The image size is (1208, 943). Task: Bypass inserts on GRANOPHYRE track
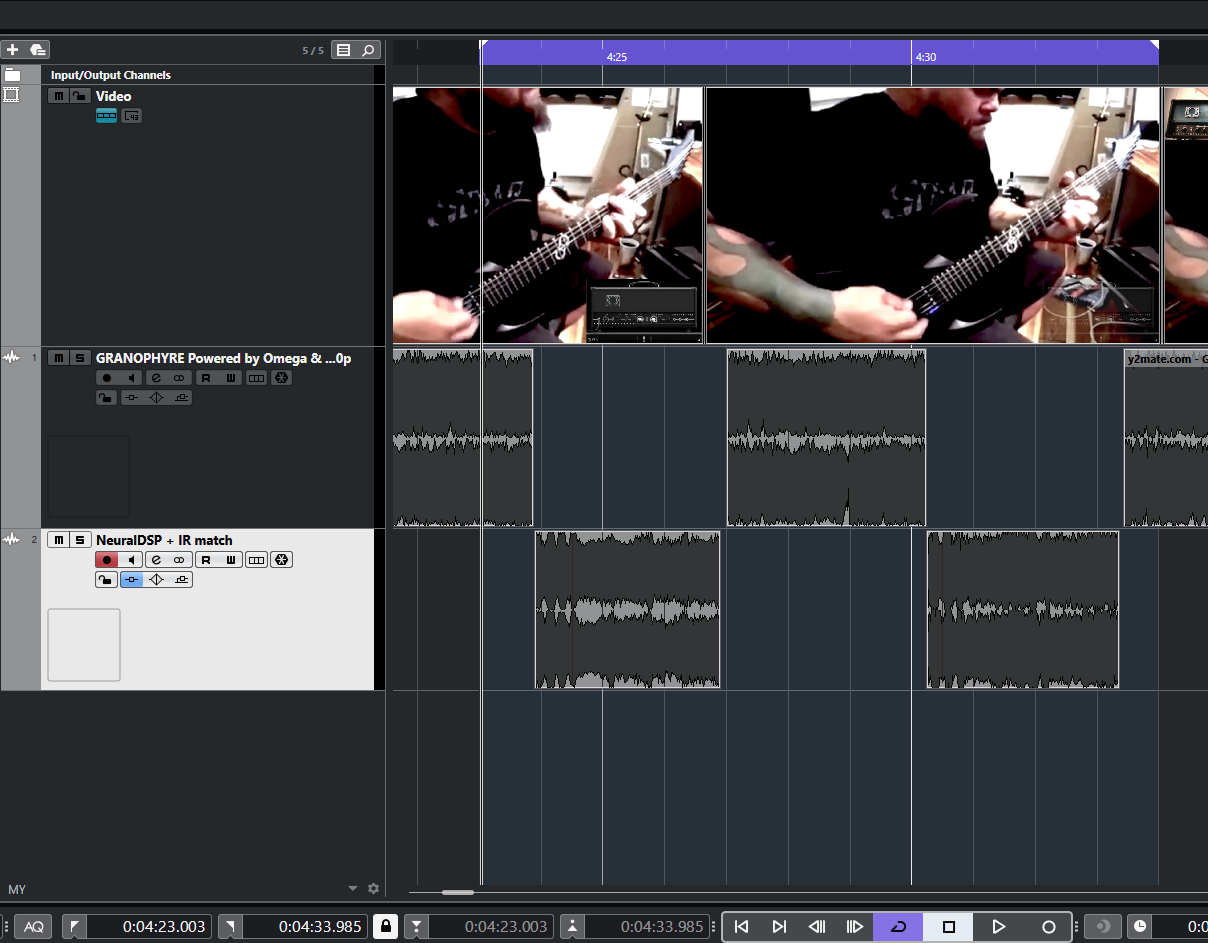pyautogui.click(x=132, y=398)
